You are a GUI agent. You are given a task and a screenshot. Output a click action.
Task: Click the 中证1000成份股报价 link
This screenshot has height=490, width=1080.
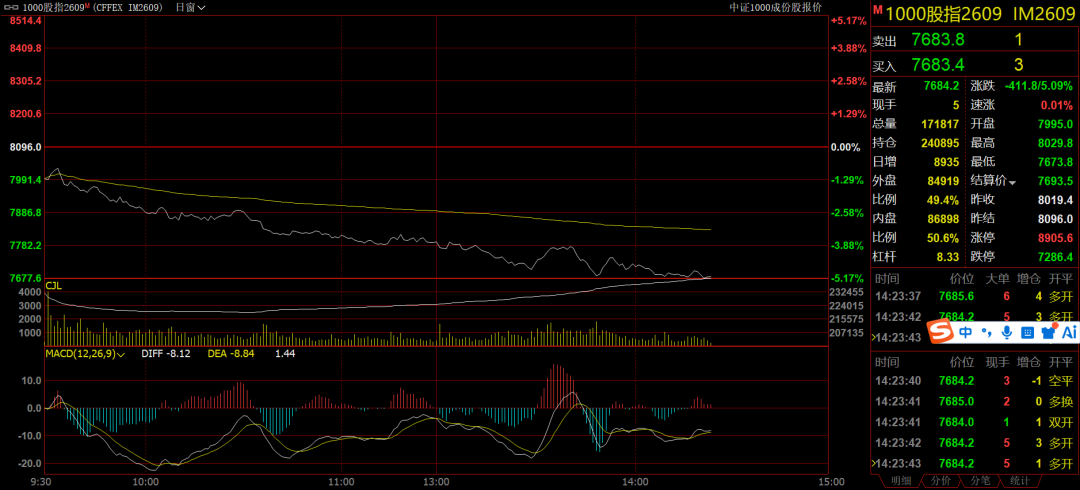pyautogui.click(x=776, y=8)
